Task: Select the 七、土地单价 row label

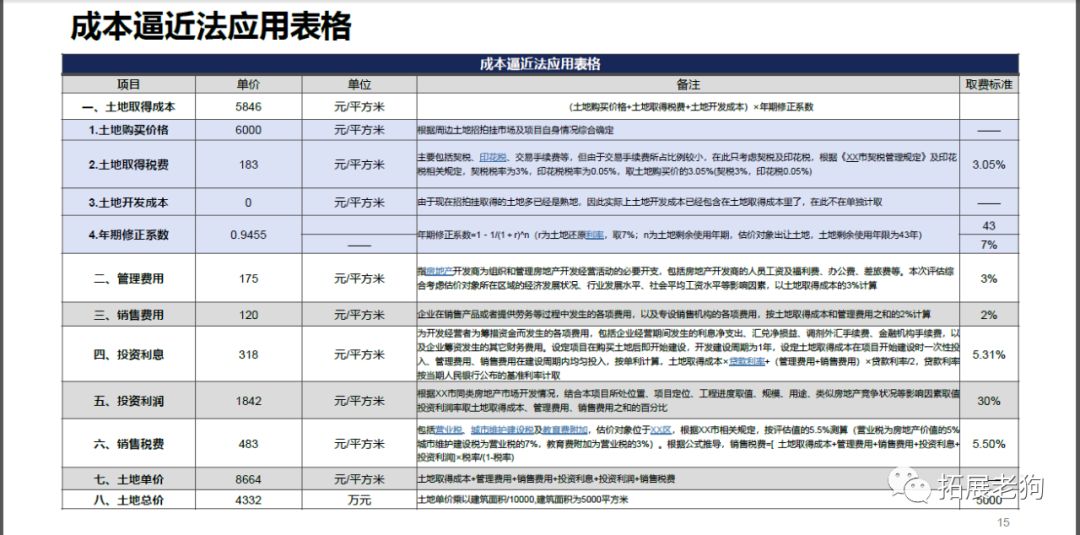Action: [x=129, y=479]
